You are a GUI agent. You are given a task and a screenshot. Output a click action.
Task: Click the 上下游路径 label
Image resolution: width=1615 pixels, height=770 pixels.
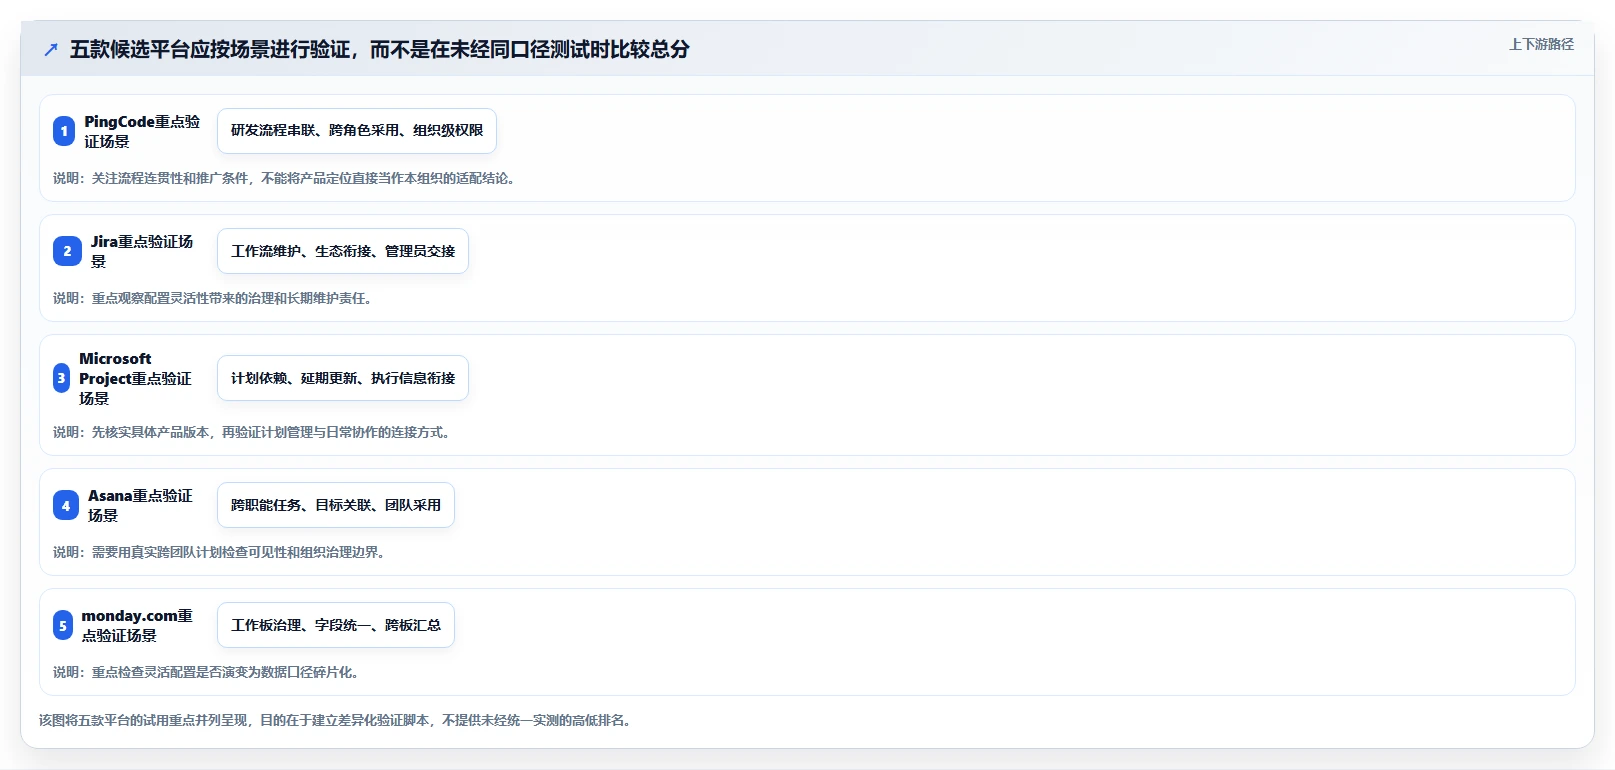[x=1541, y=44]
